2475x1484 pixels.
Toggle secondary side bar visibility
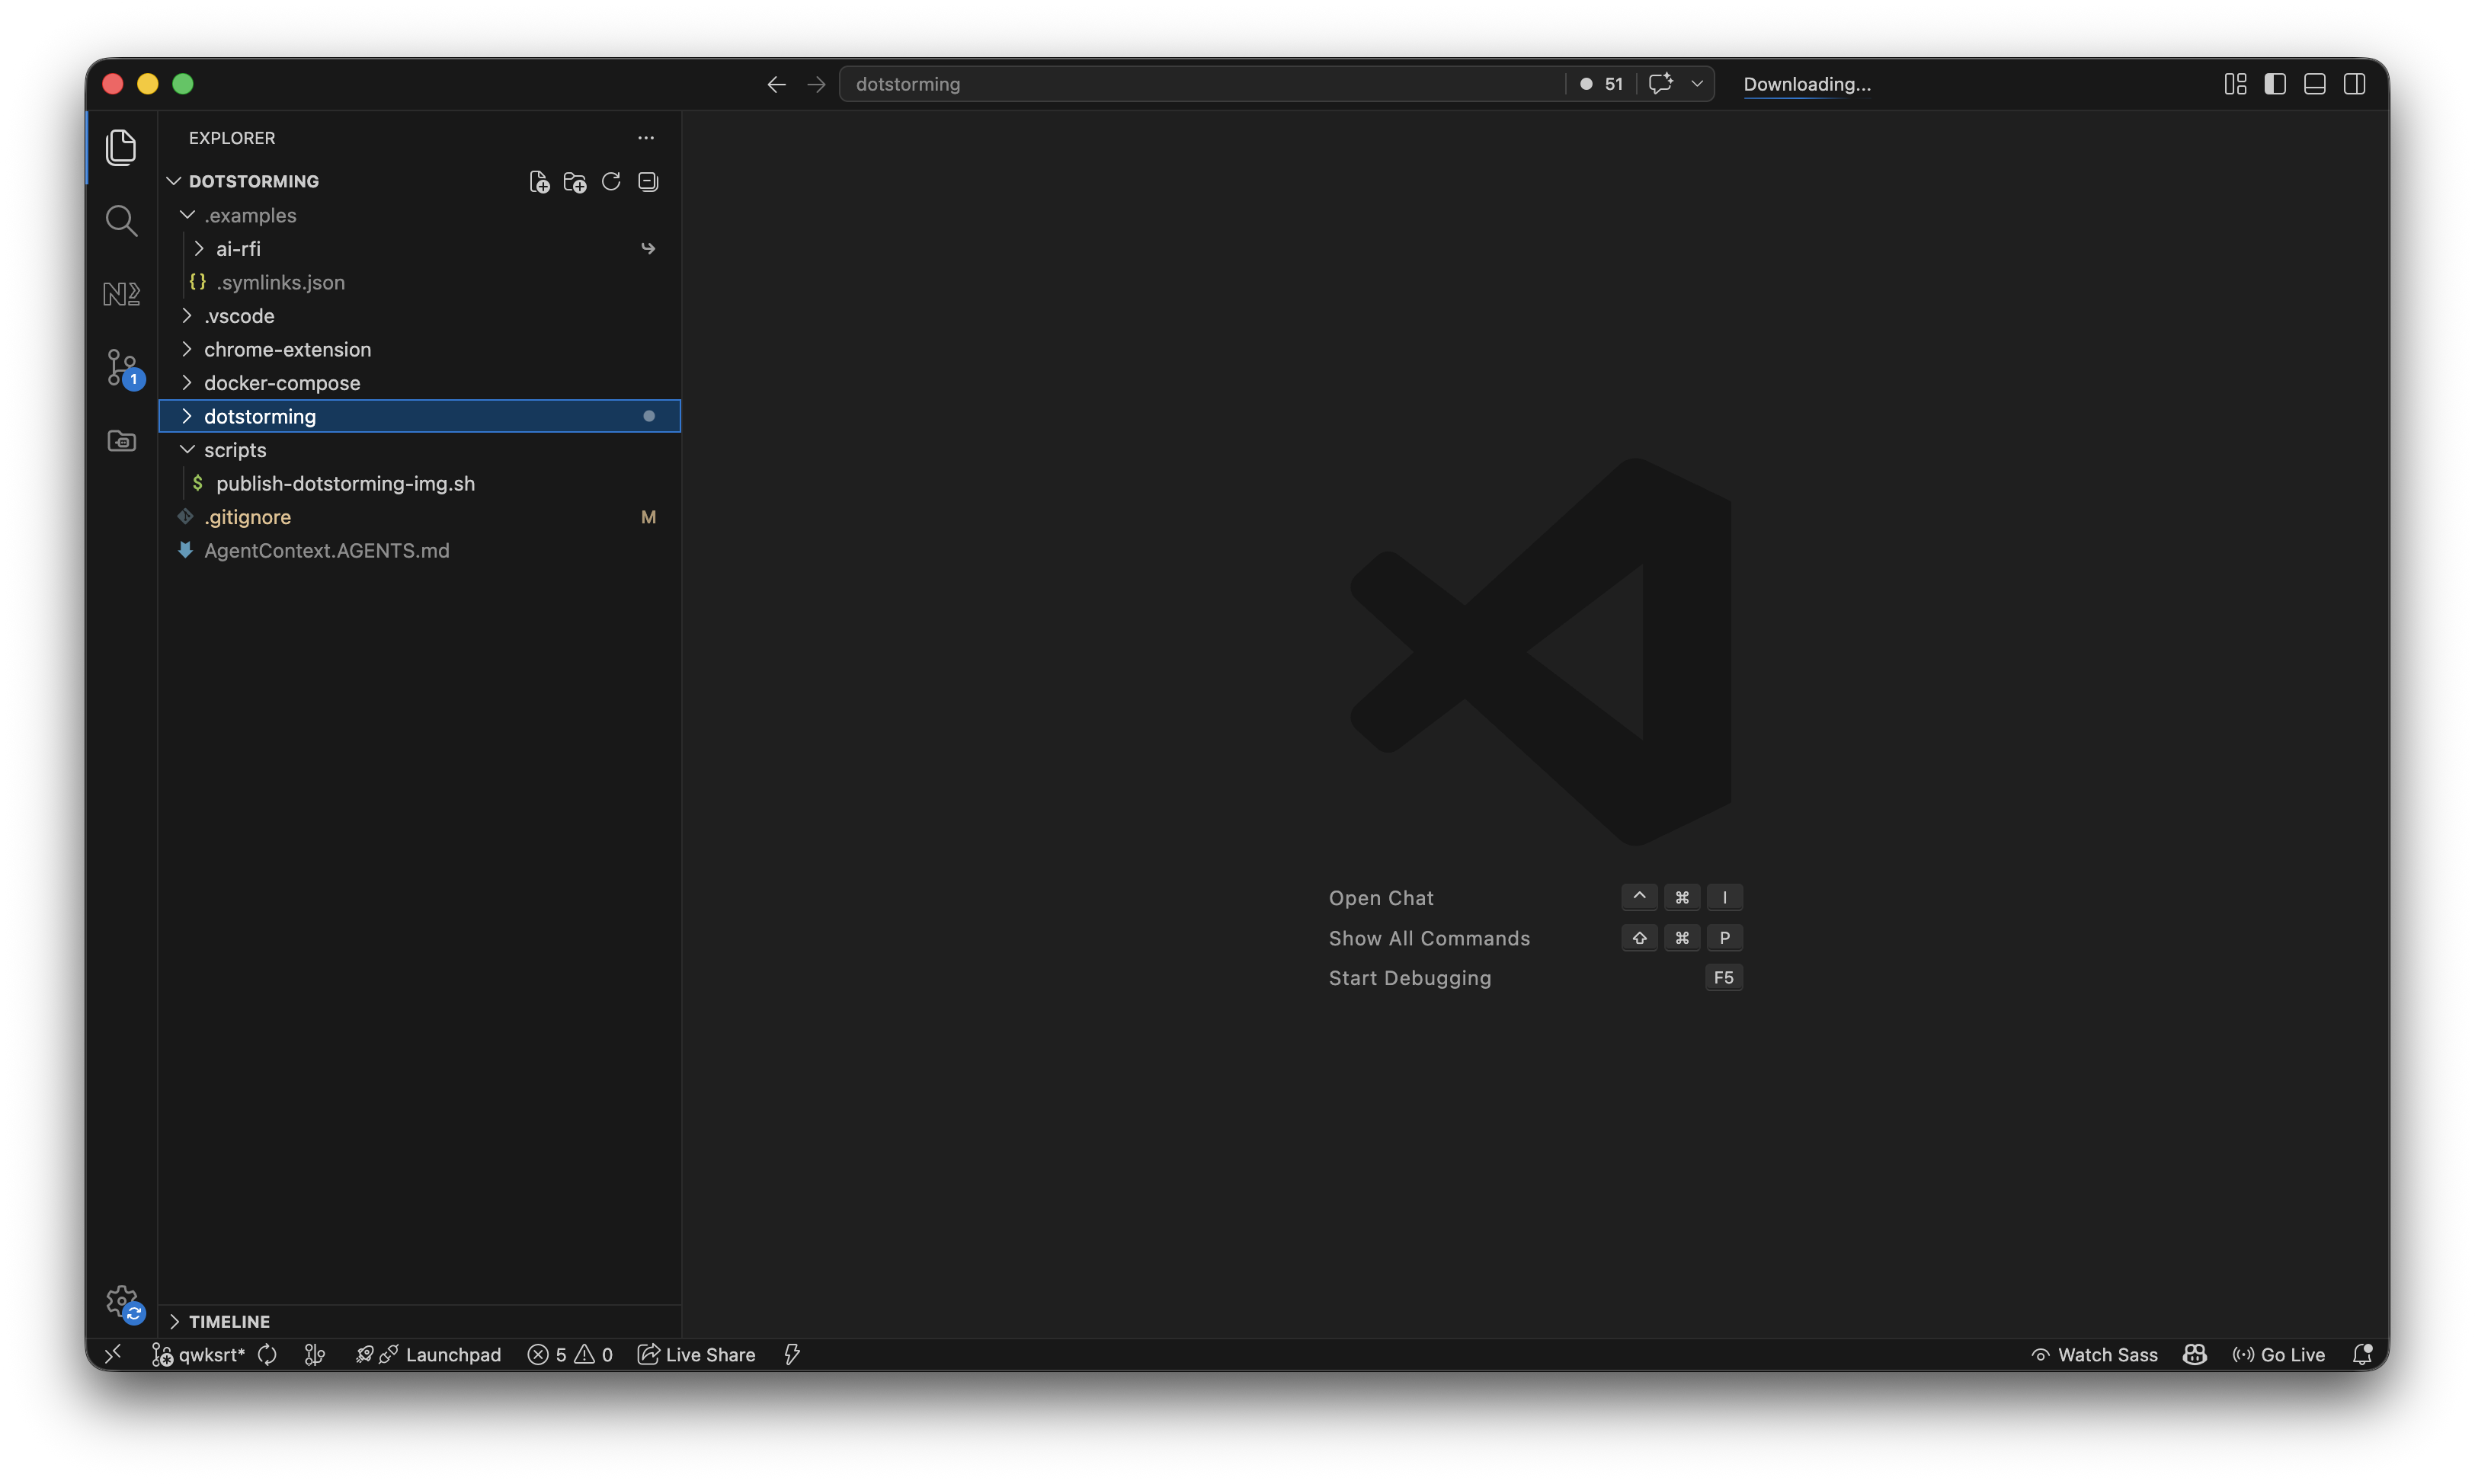[x=2354, y=84]
